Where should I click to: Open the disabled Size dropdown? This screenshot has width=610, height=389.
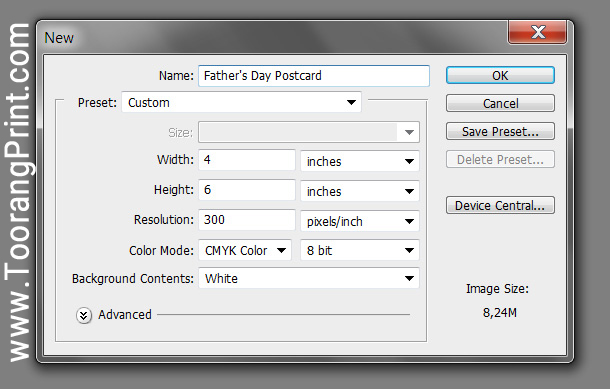[309, 132]
